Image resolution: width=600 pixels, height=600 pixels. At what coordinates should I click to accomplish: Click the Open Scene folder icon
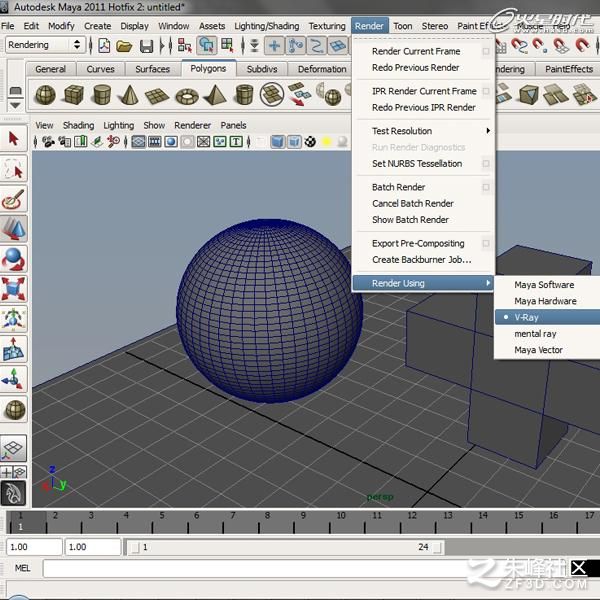tap(124, 46)
